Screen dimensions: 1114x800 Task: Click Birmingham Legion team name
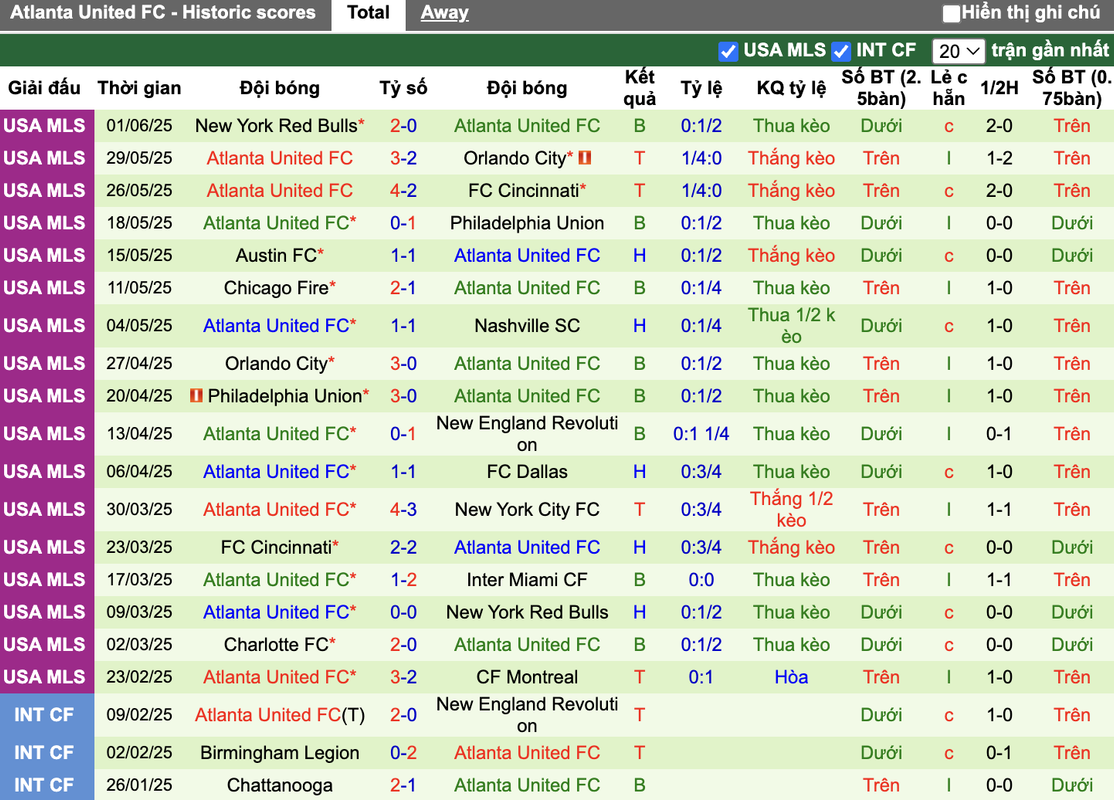click(x=280, y=752)
